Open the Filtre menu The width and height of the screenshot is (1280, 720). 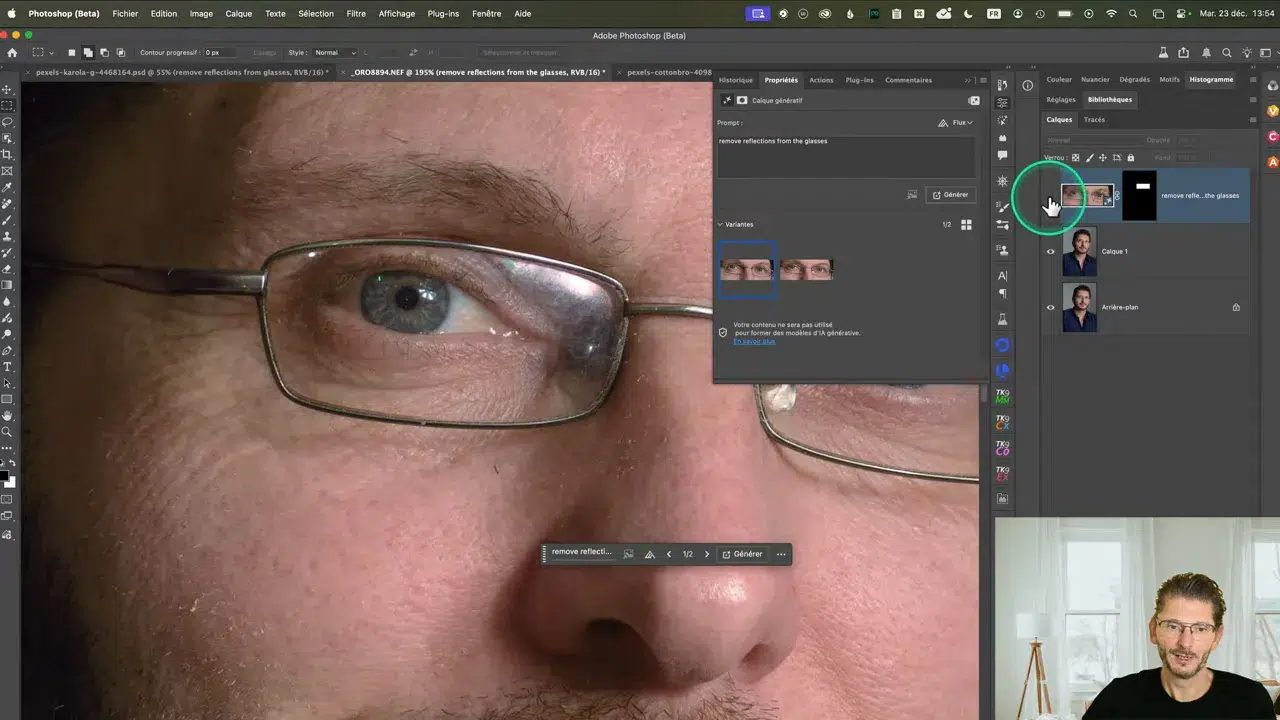click(356, 13)
